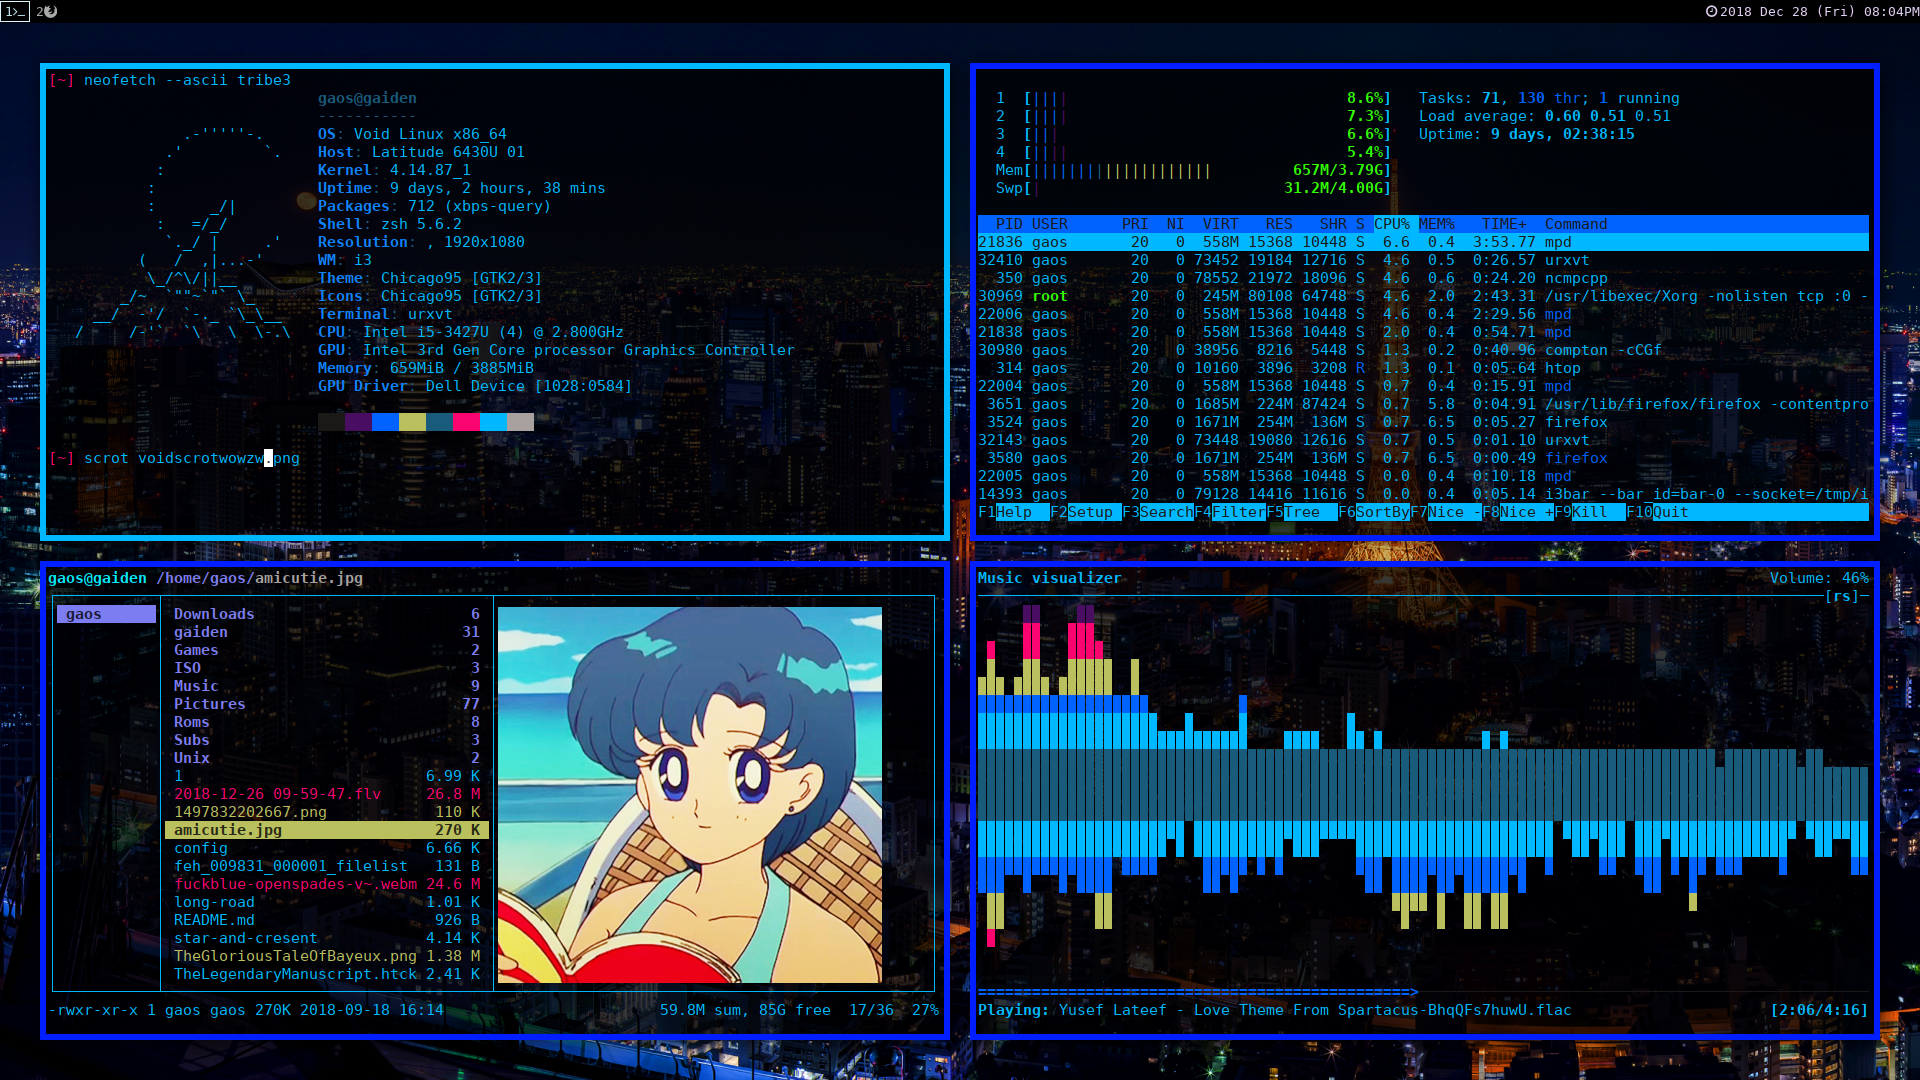Click F10 Quit in htop

(x=1657, y=512)
